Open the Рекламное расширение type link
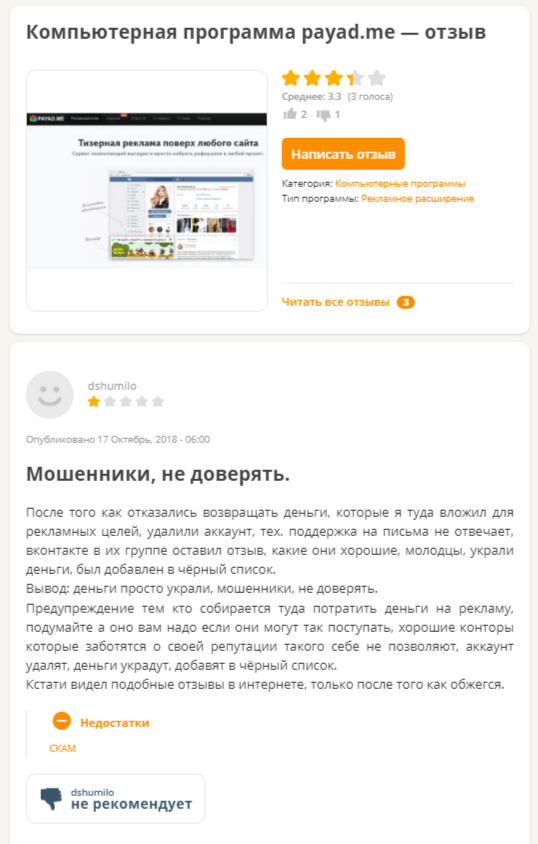The image size is (538, 844). tap(417, 199)
